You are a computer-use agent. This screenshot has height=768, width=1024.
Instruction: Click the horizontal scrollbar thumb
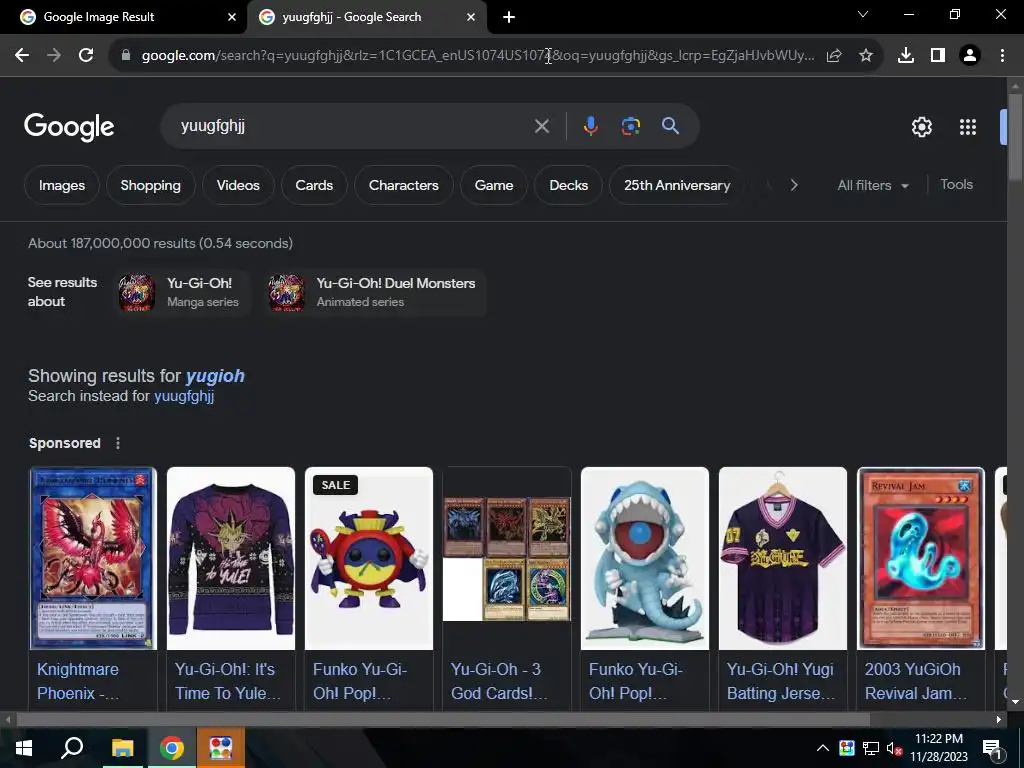pos(443,720)
